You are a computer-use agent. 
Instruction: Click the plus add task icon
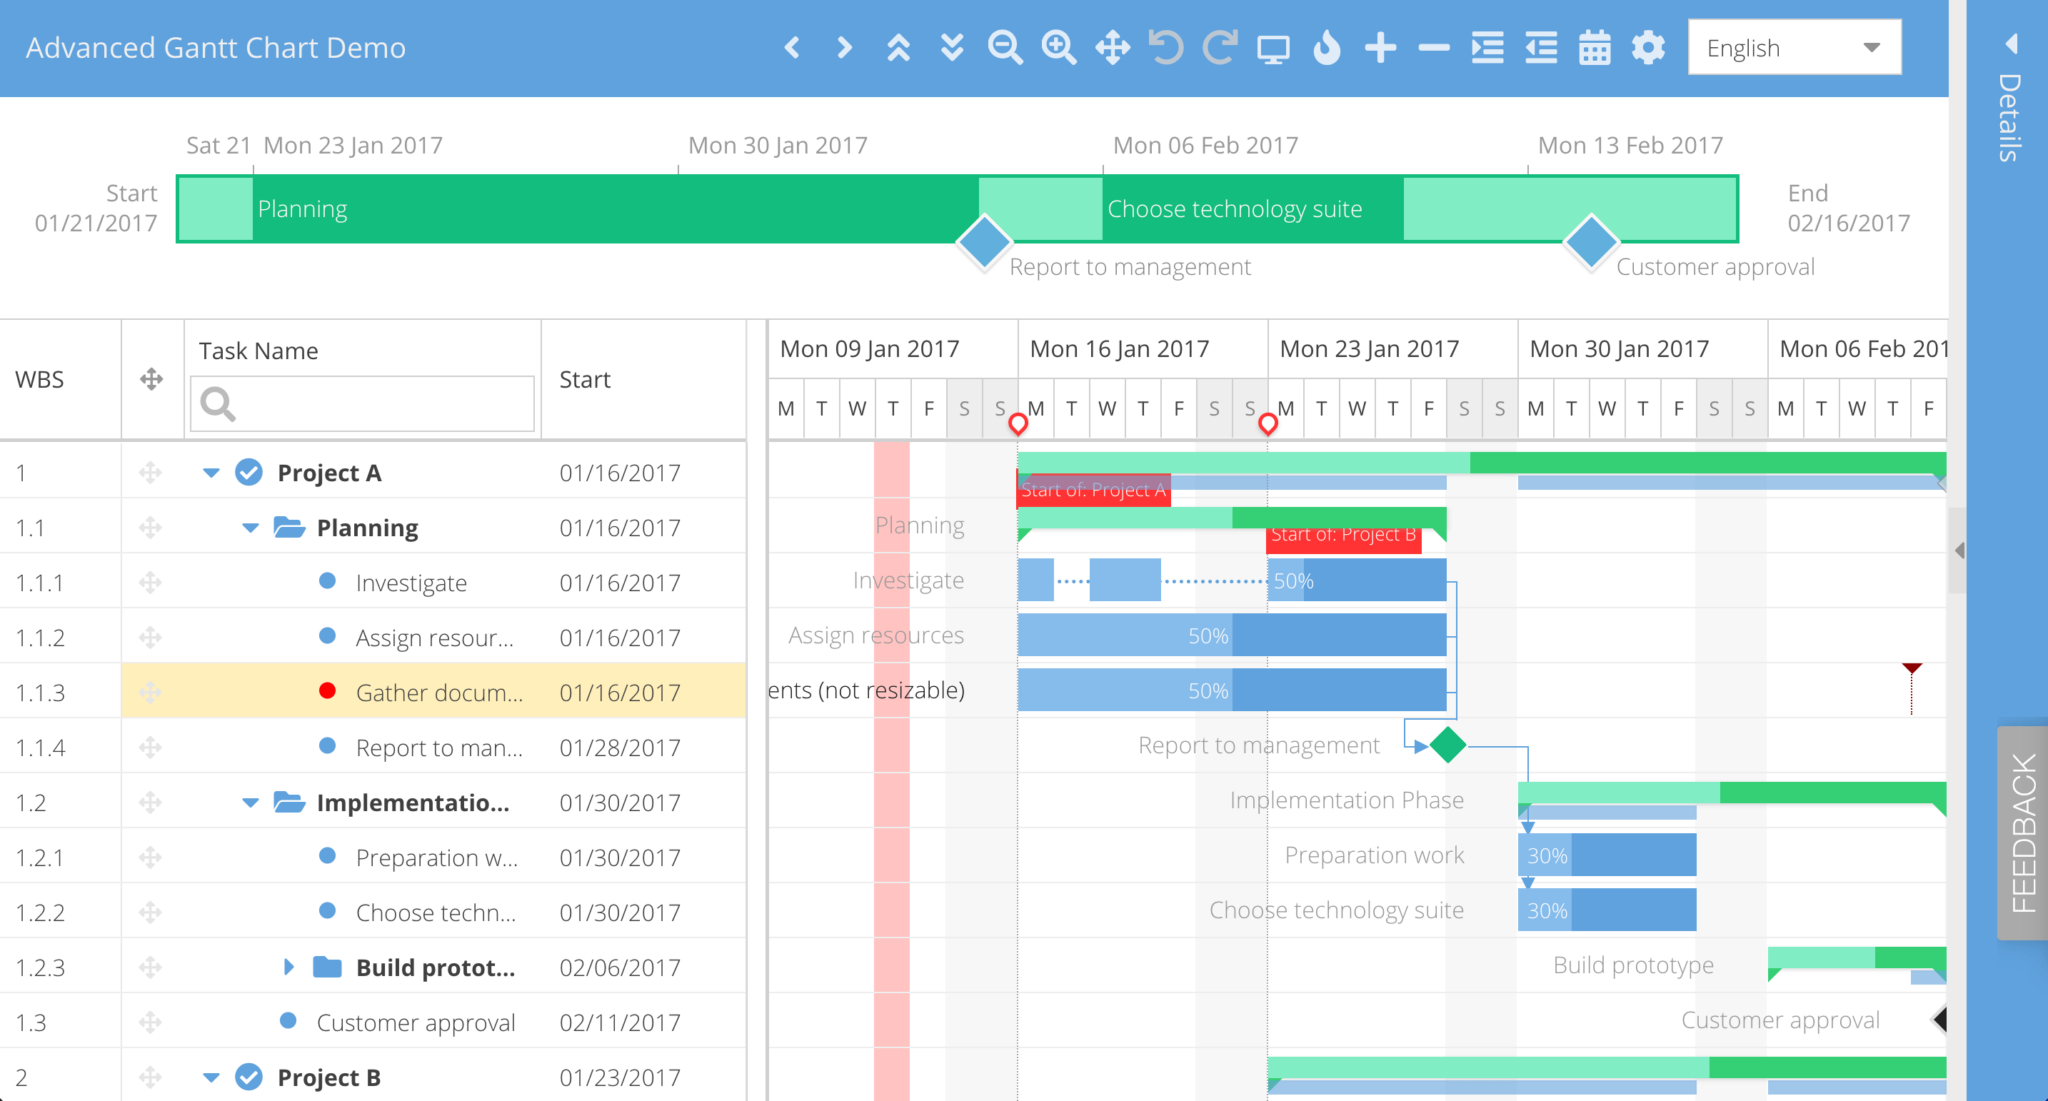(1380, 47)
